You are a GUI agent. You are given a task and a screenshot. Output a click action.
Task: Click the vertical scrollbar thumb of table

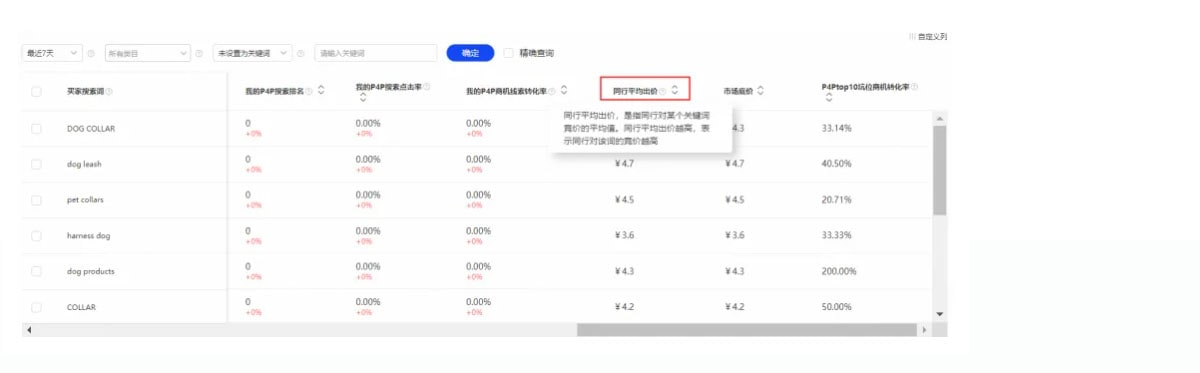point(939,170)
